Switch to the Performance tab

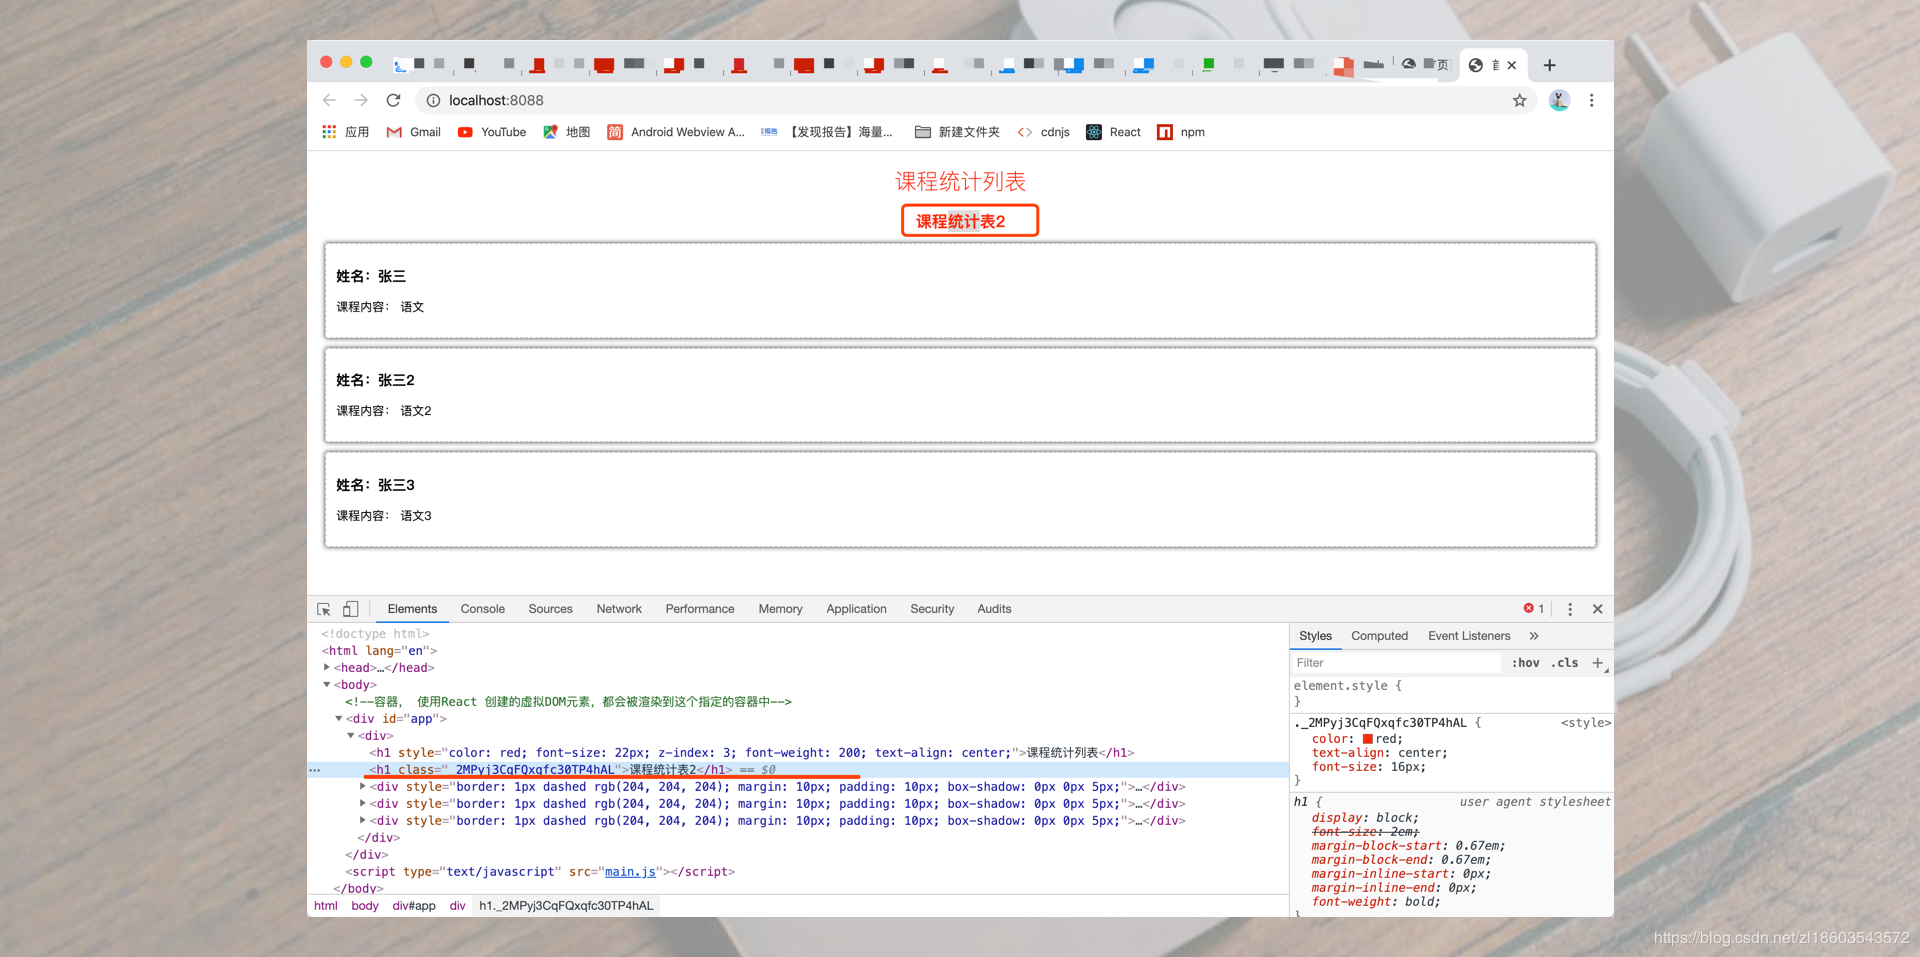click(700, 609)
